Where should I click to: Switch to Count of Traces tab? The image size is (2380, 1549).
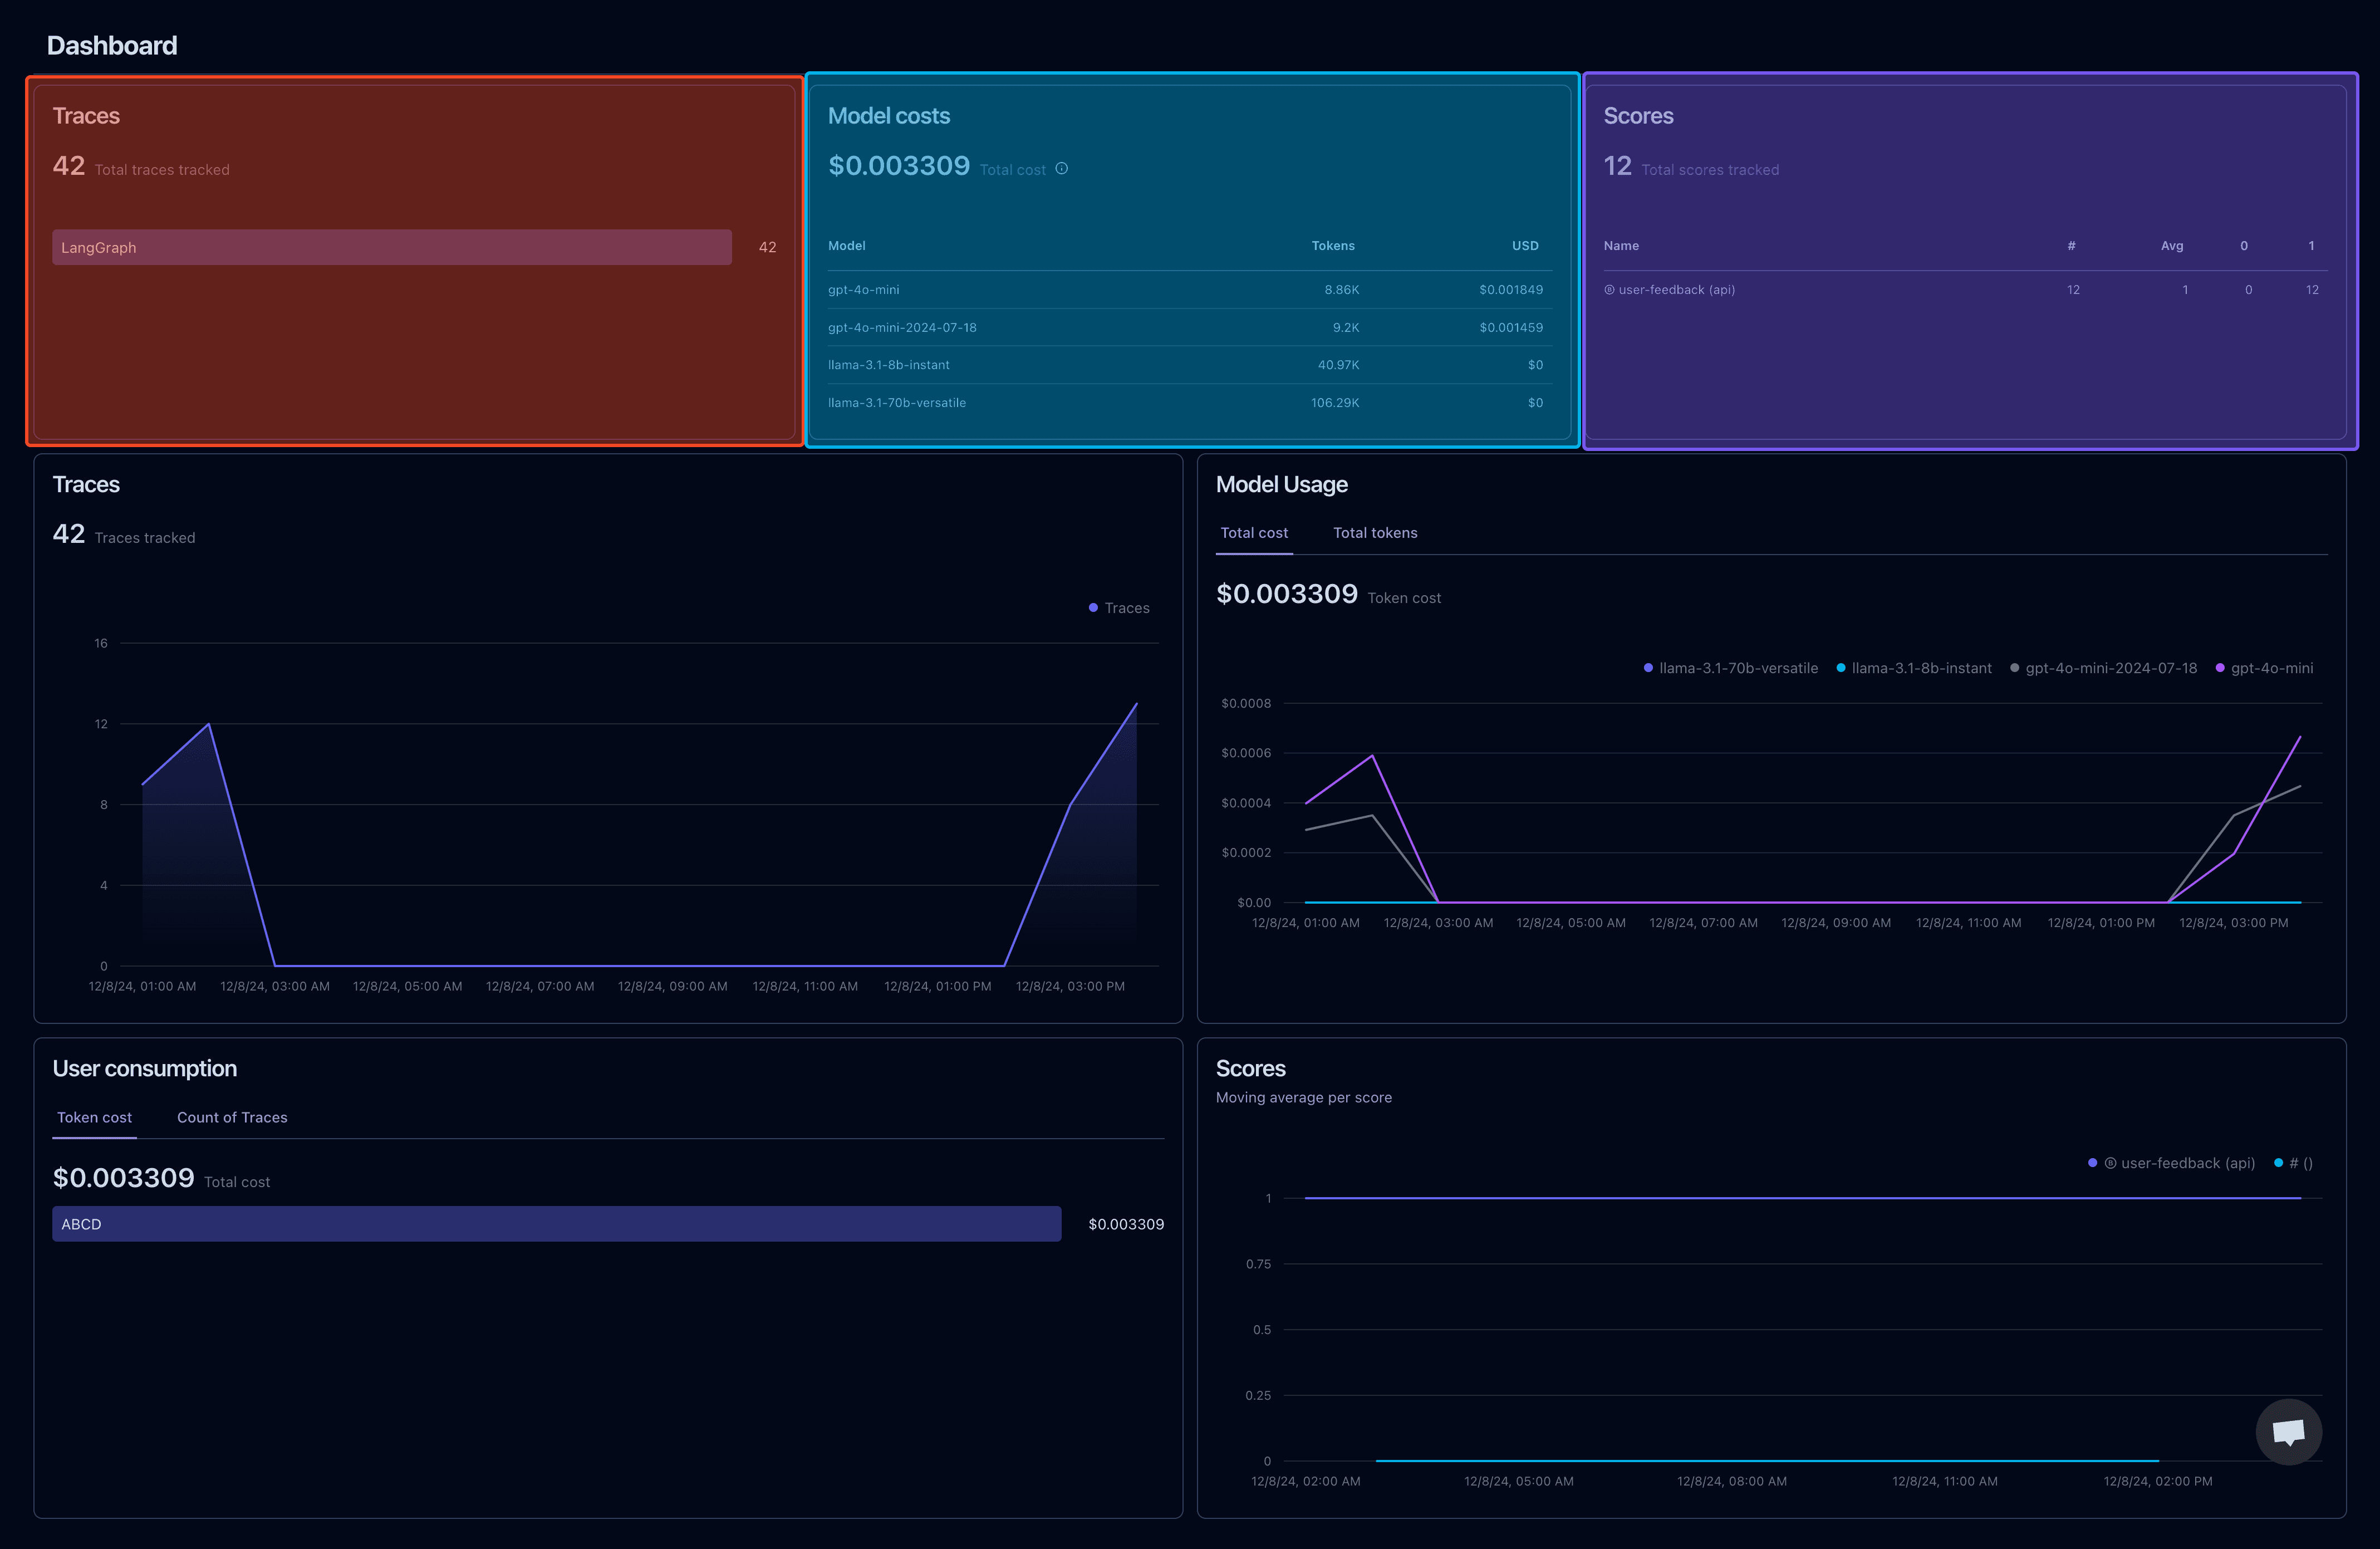[232, 1118]
